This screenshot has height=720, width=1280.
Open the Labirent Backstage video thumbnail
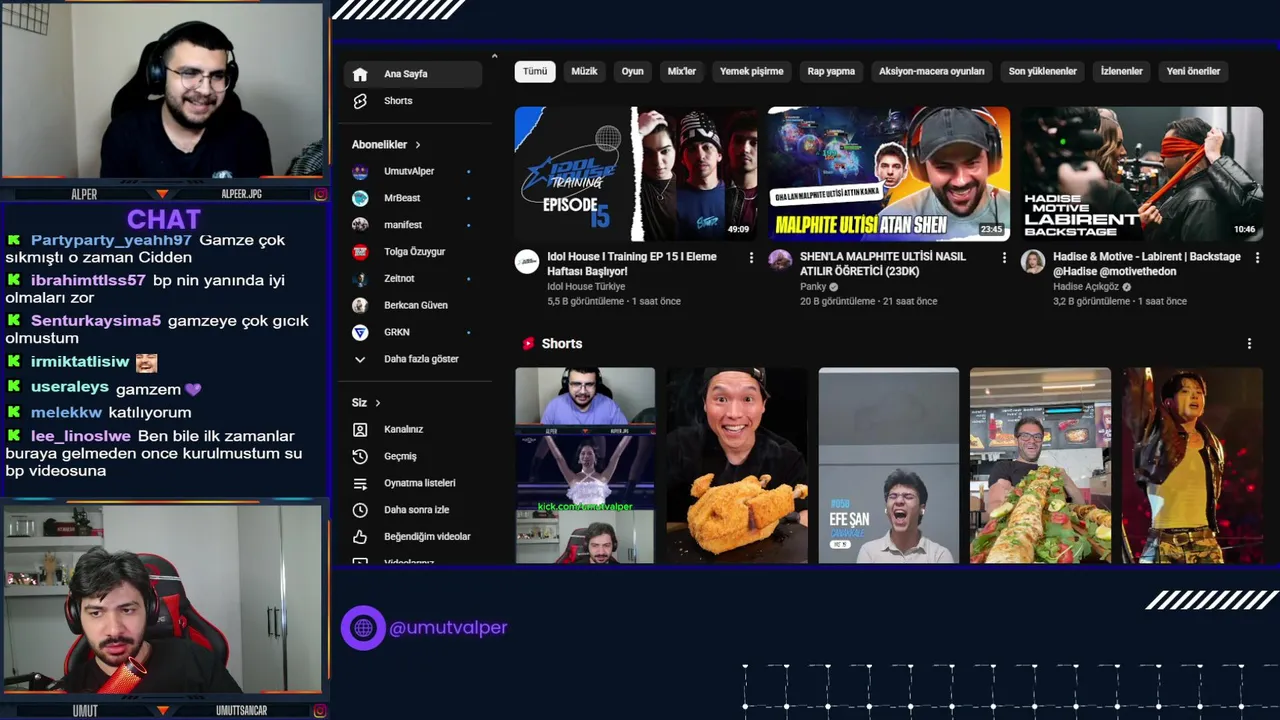click(1142, 174)
